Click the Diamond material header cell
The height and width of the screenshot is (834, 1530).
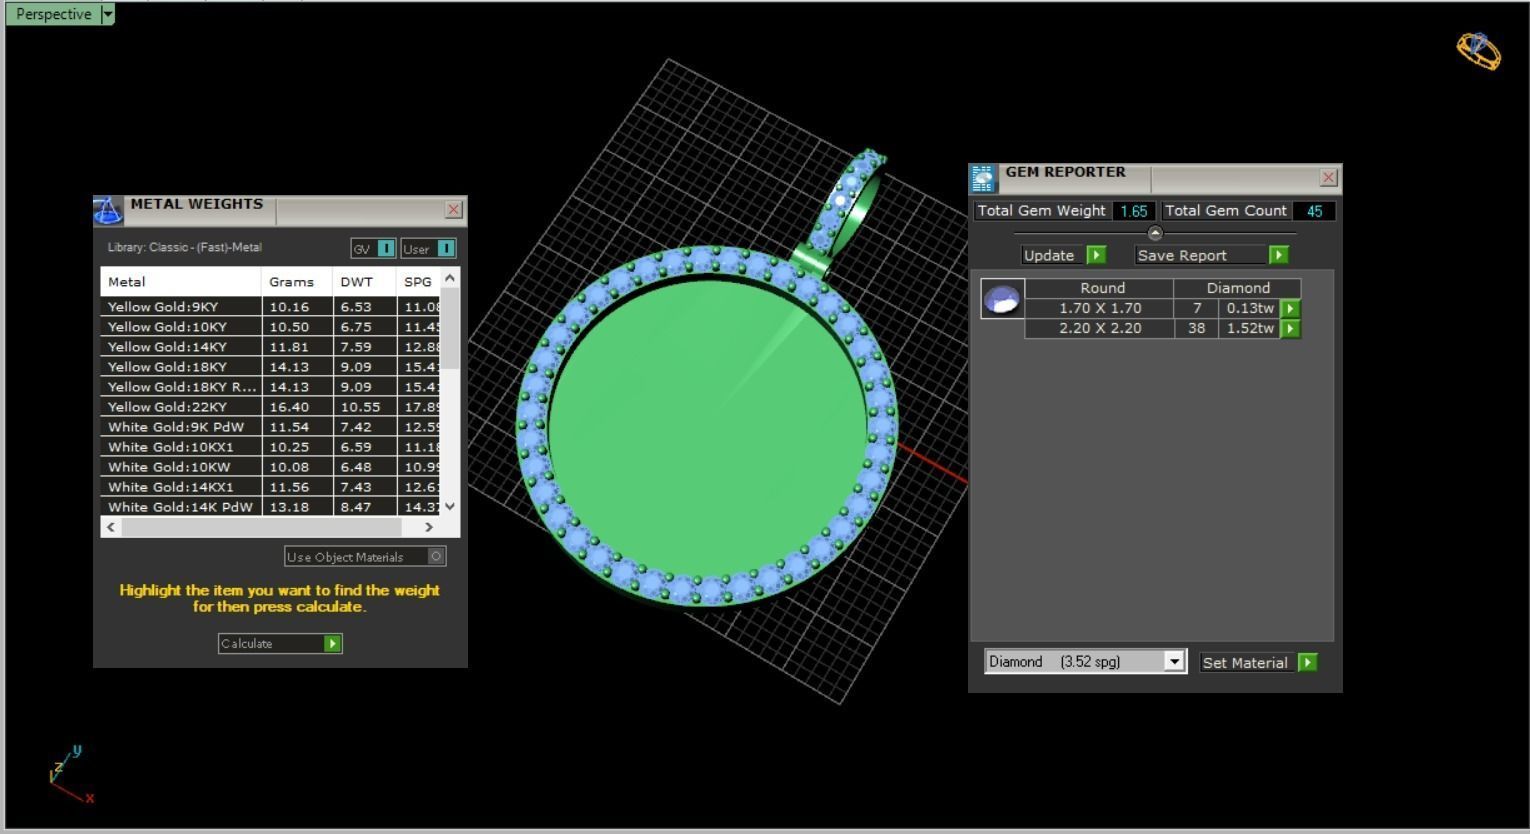tap(1238, 288)
